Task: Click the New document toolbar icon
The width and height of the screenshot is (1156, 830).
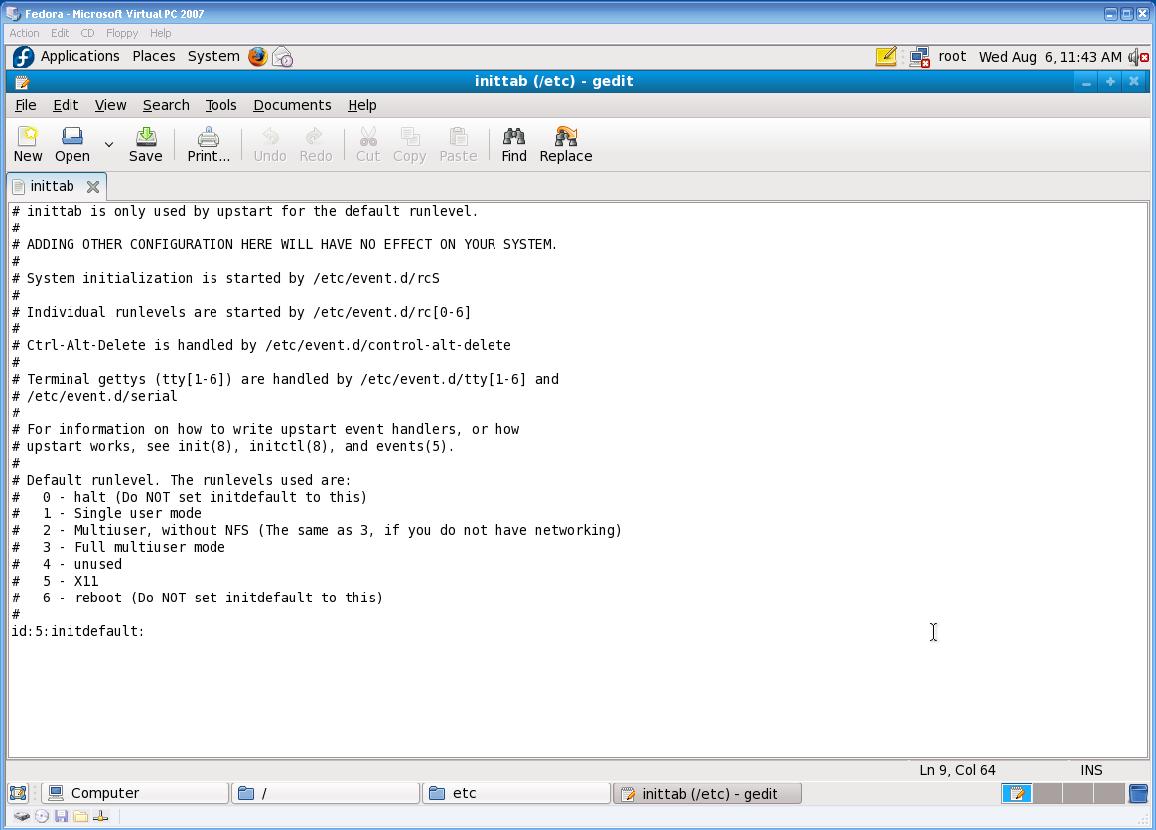Action: [28, 144]
